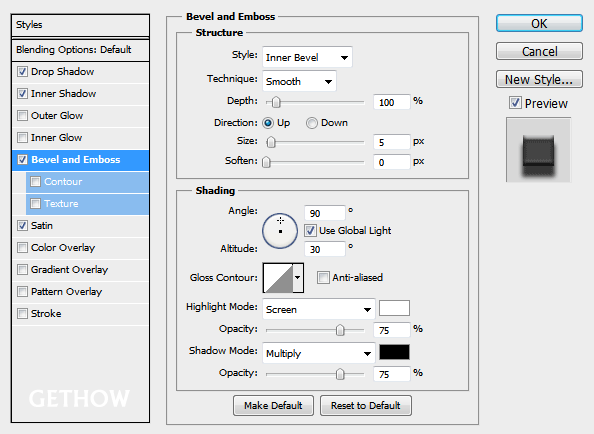Tick the Anti-aliased checkbox

pos(323,278)
